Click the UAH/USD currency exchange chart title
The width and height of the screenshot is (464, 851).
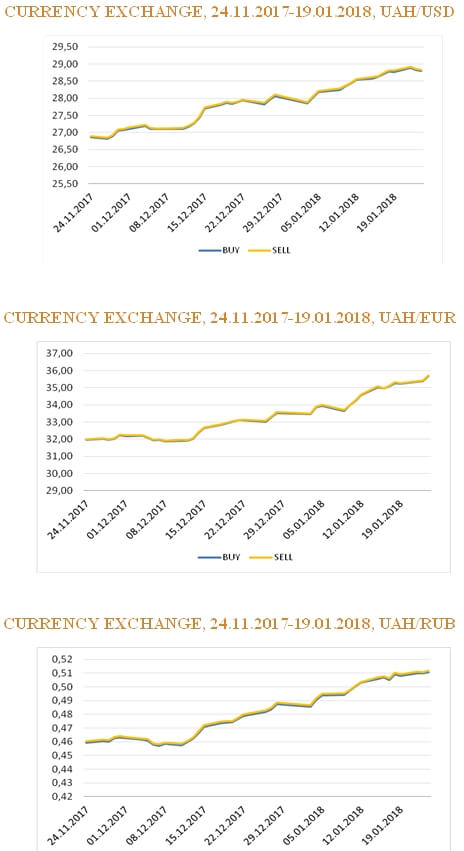pos(229,11)
